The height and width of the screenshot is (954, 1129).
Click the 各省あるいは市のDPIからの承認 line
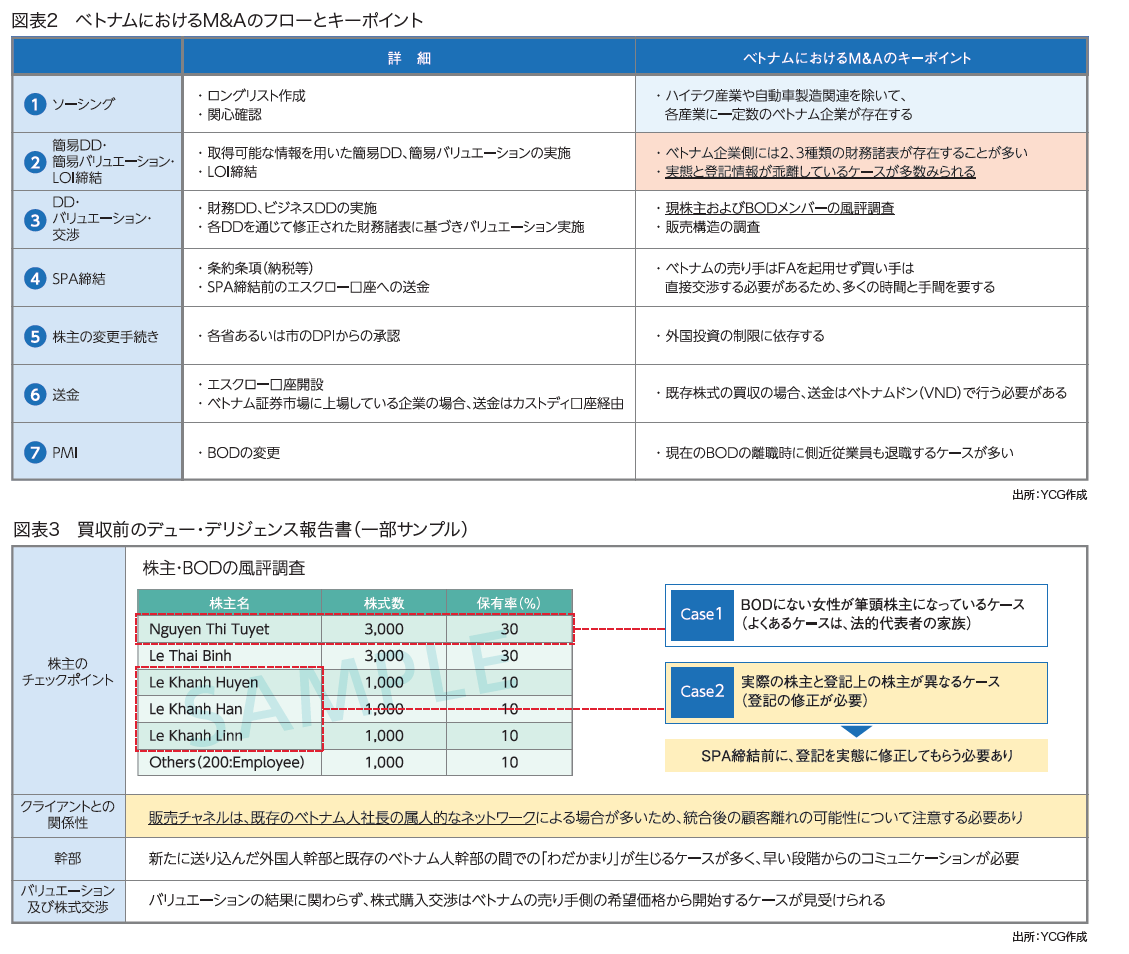(298, 336)
